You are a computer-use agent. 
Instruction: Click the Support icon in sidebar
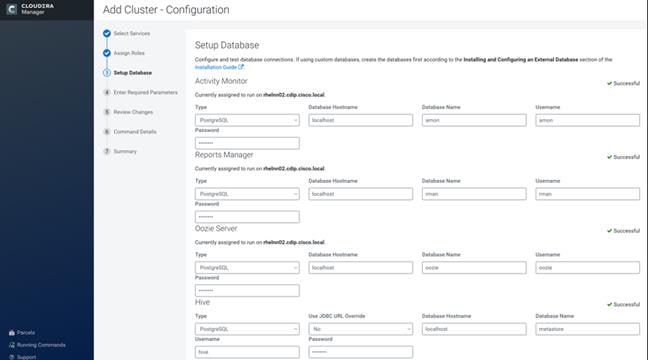12,357
